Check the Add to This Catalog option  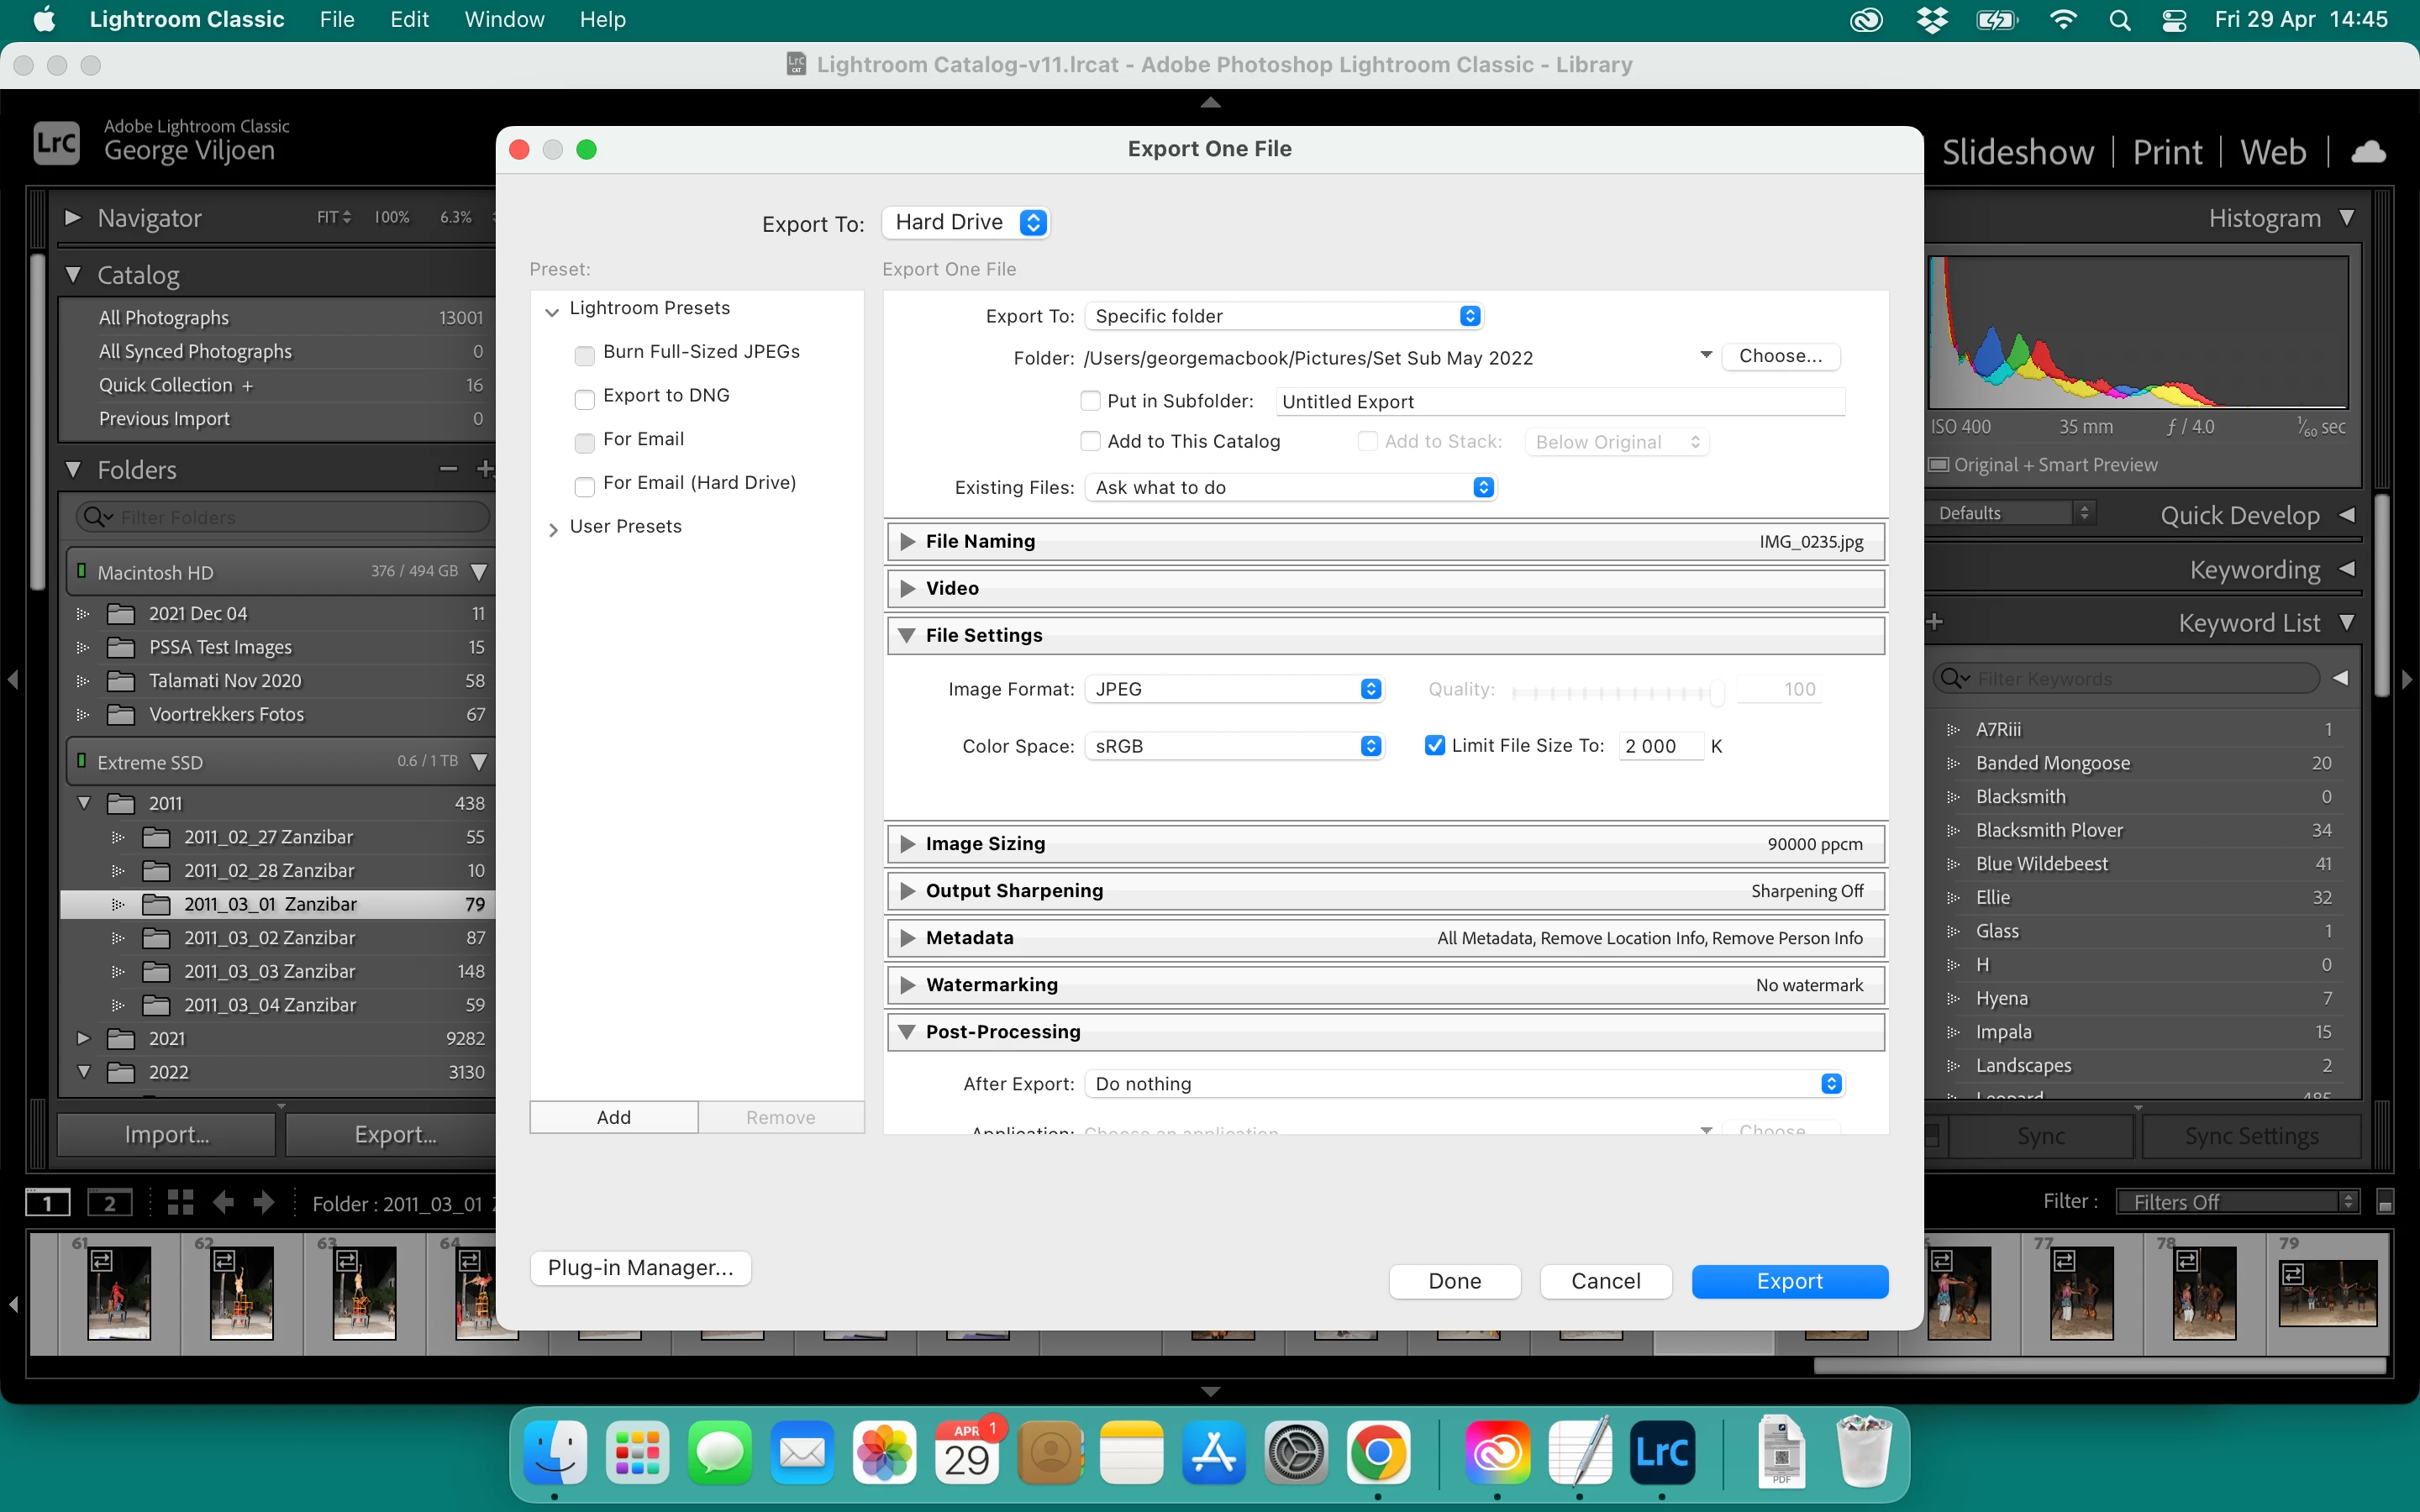[x=1091, y=441]
